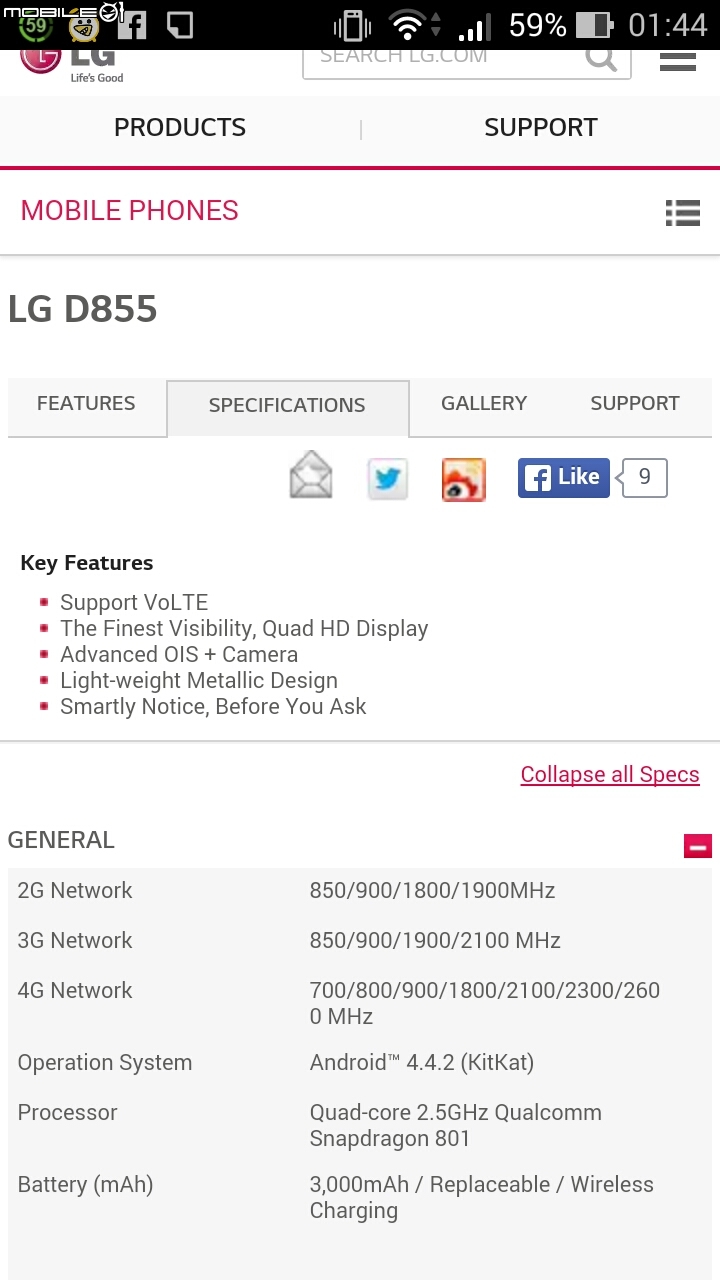
Task: Open the hamburger menu icon
Action: point(678,62)
